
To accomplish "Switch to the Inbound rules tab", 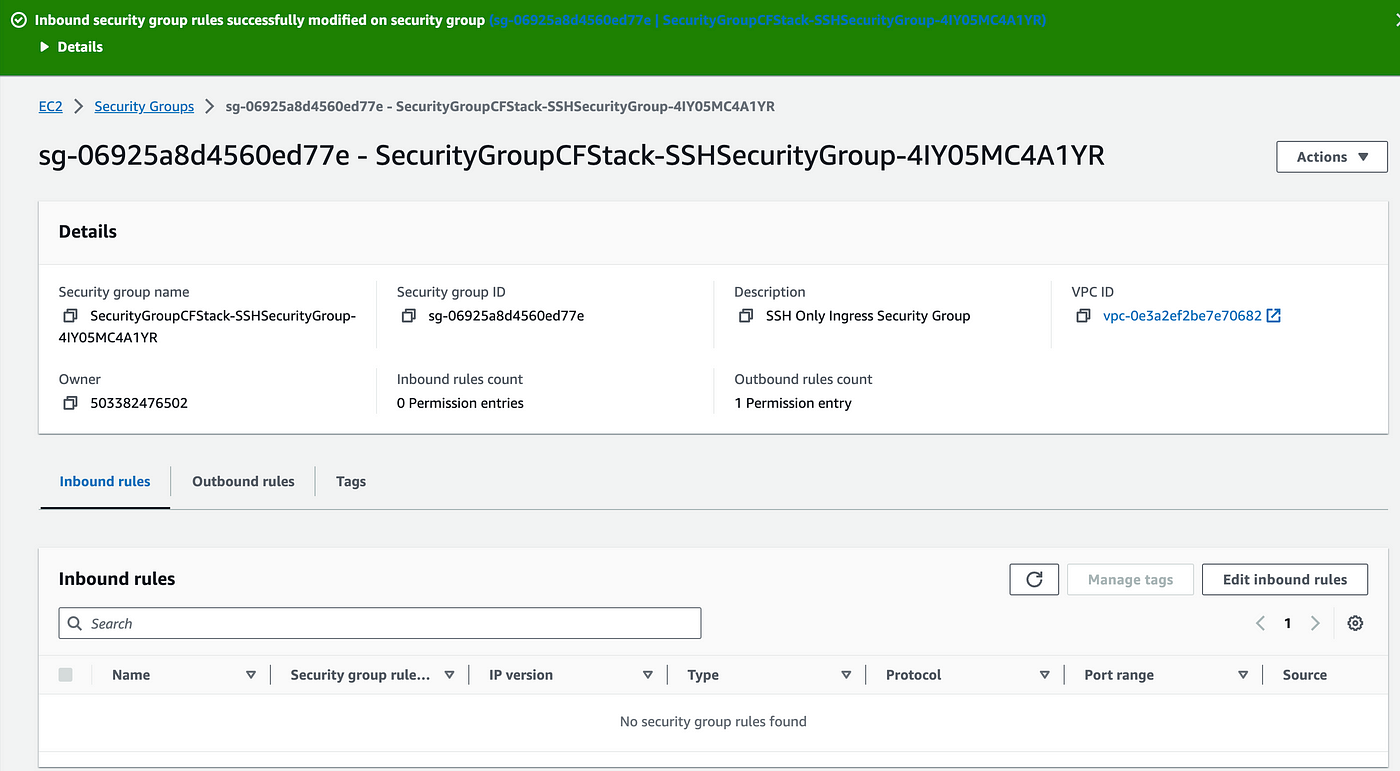I will (x=105, y=481).
